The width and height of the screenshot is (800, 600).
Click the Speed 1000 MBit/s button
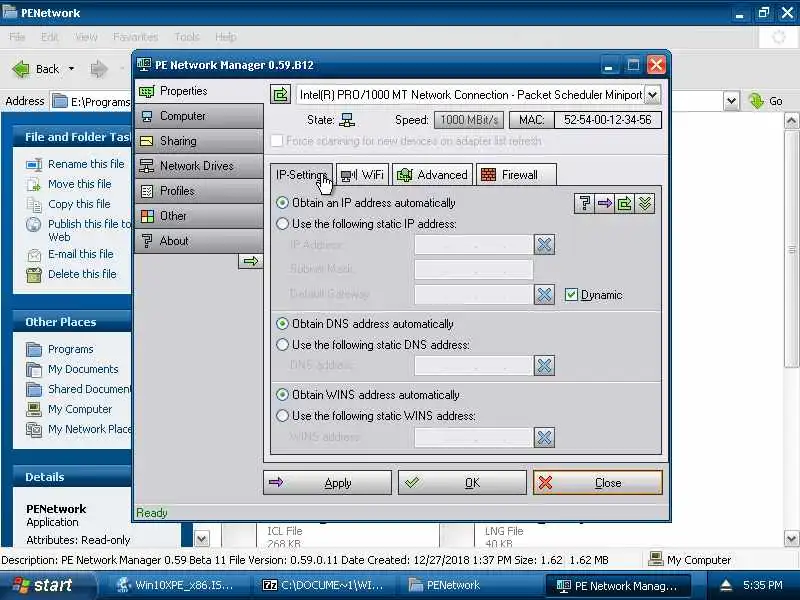[469, 120]
